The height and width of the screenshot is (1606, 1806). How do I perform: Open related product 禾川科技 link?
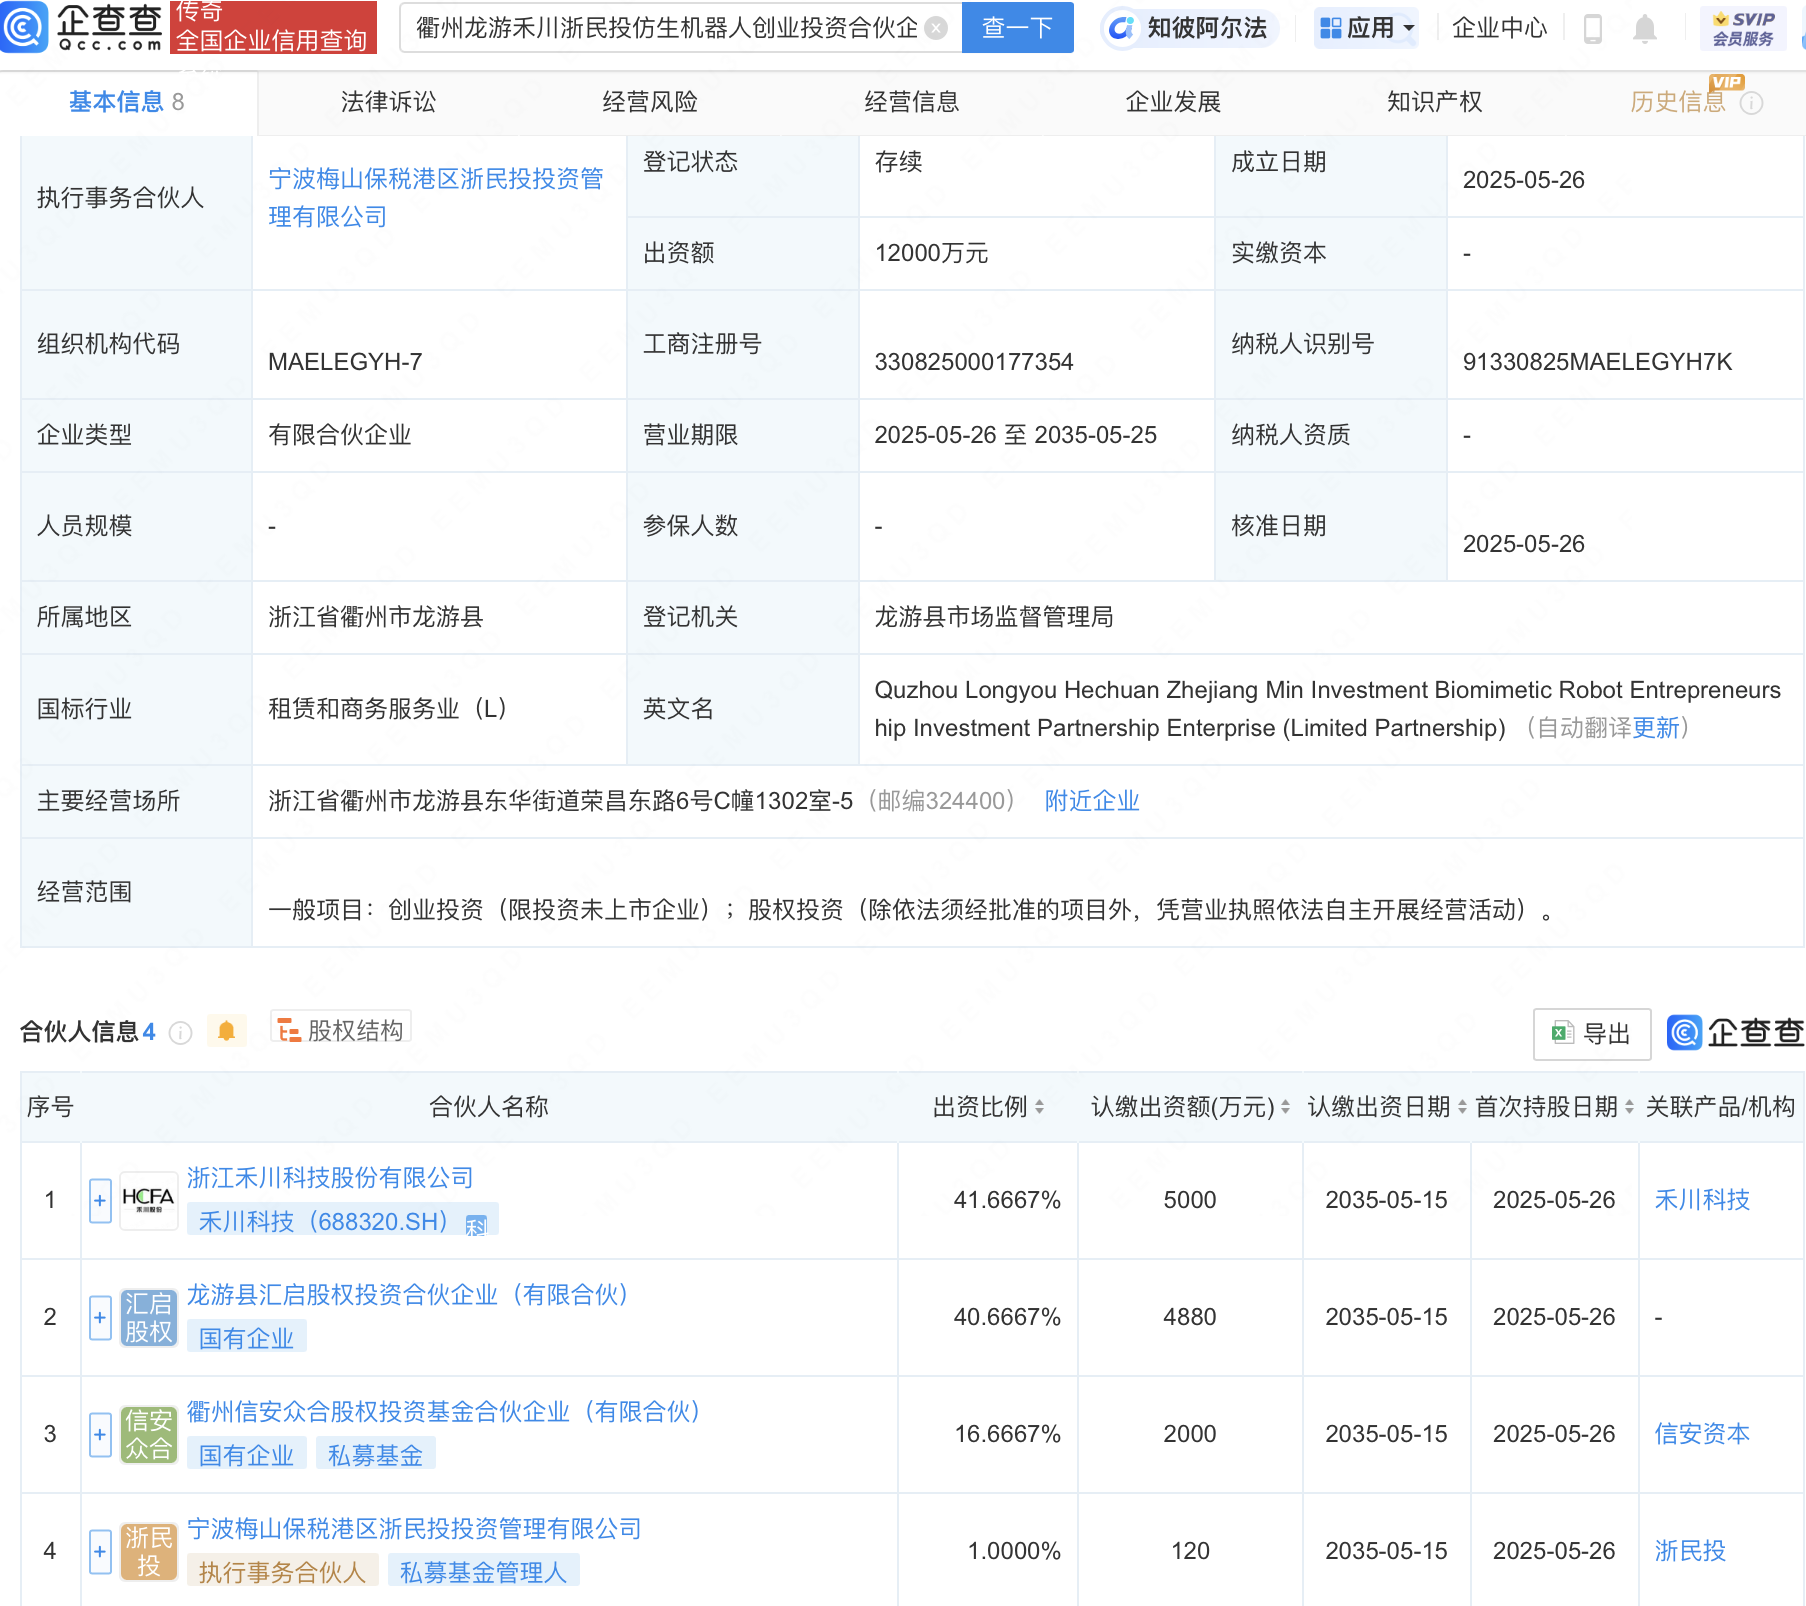tap(1702, 1200)
